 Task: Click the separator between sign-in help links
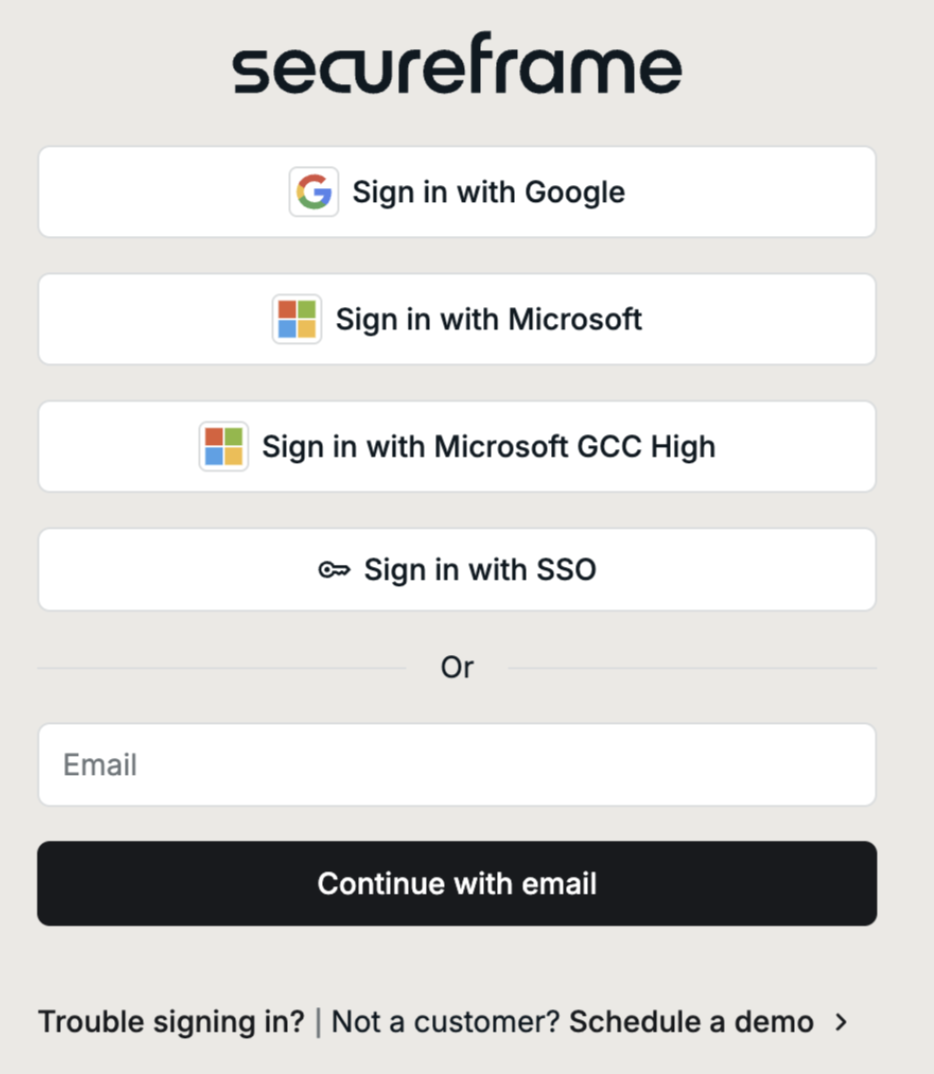click(319, 1022)
